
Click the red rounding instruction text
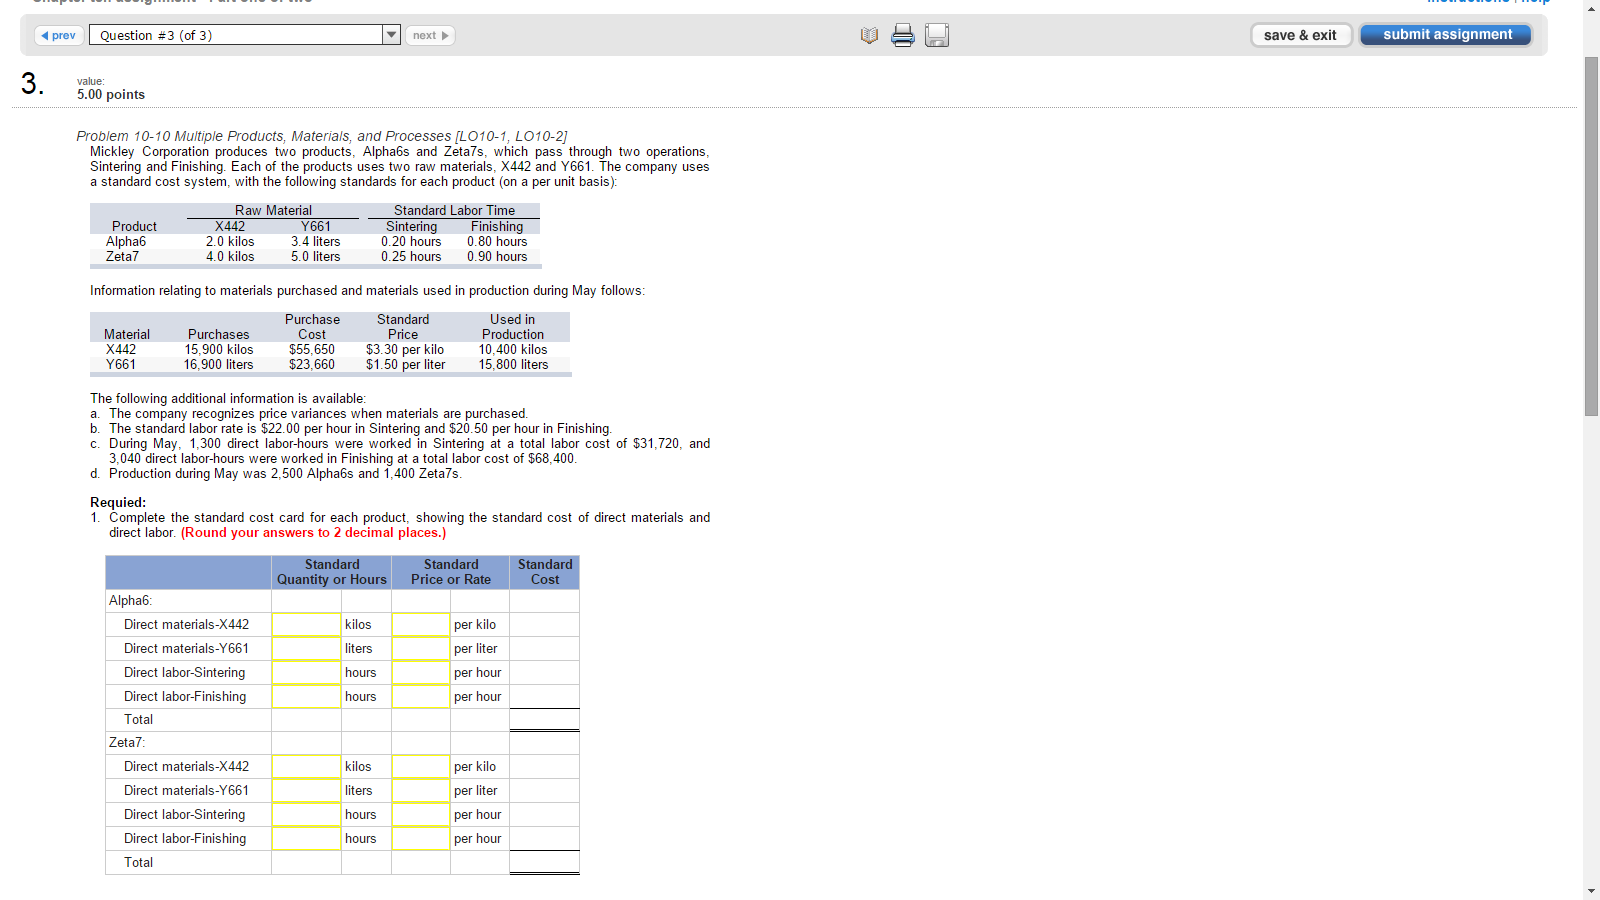click(314, 533)
